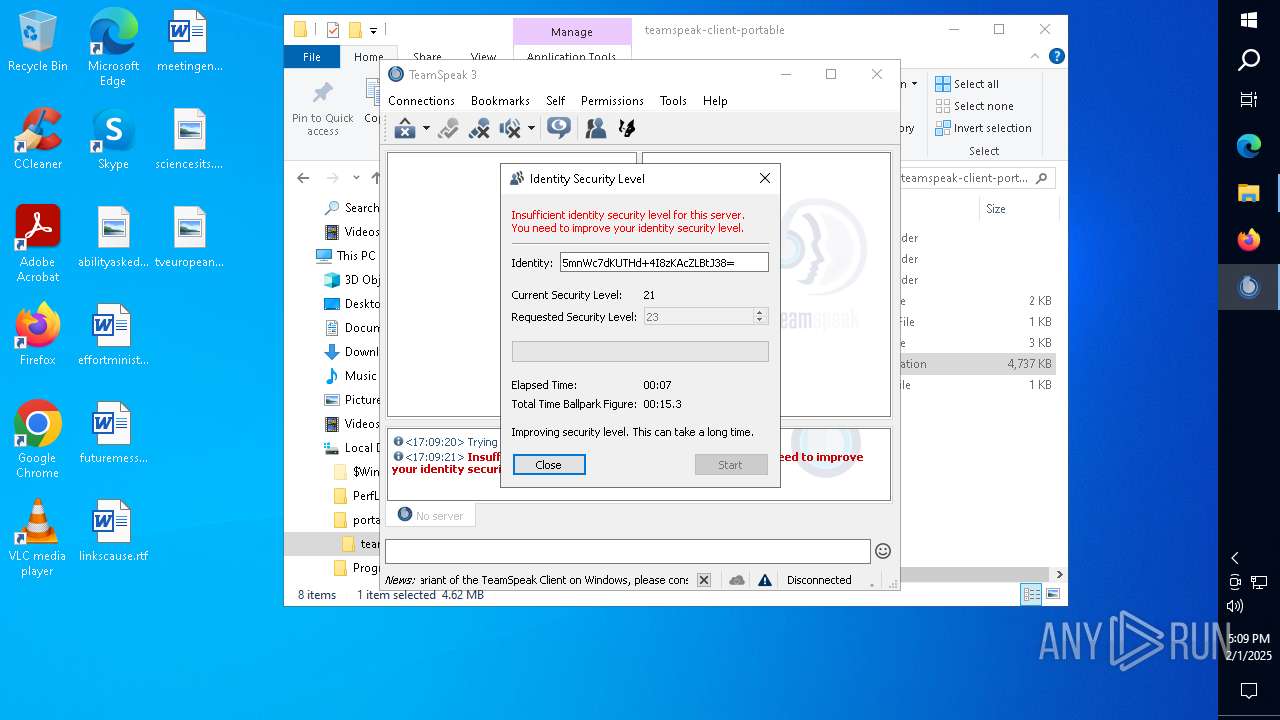
Task: Click the Windows Start button on taskbar
Action: click(1249, 20)
